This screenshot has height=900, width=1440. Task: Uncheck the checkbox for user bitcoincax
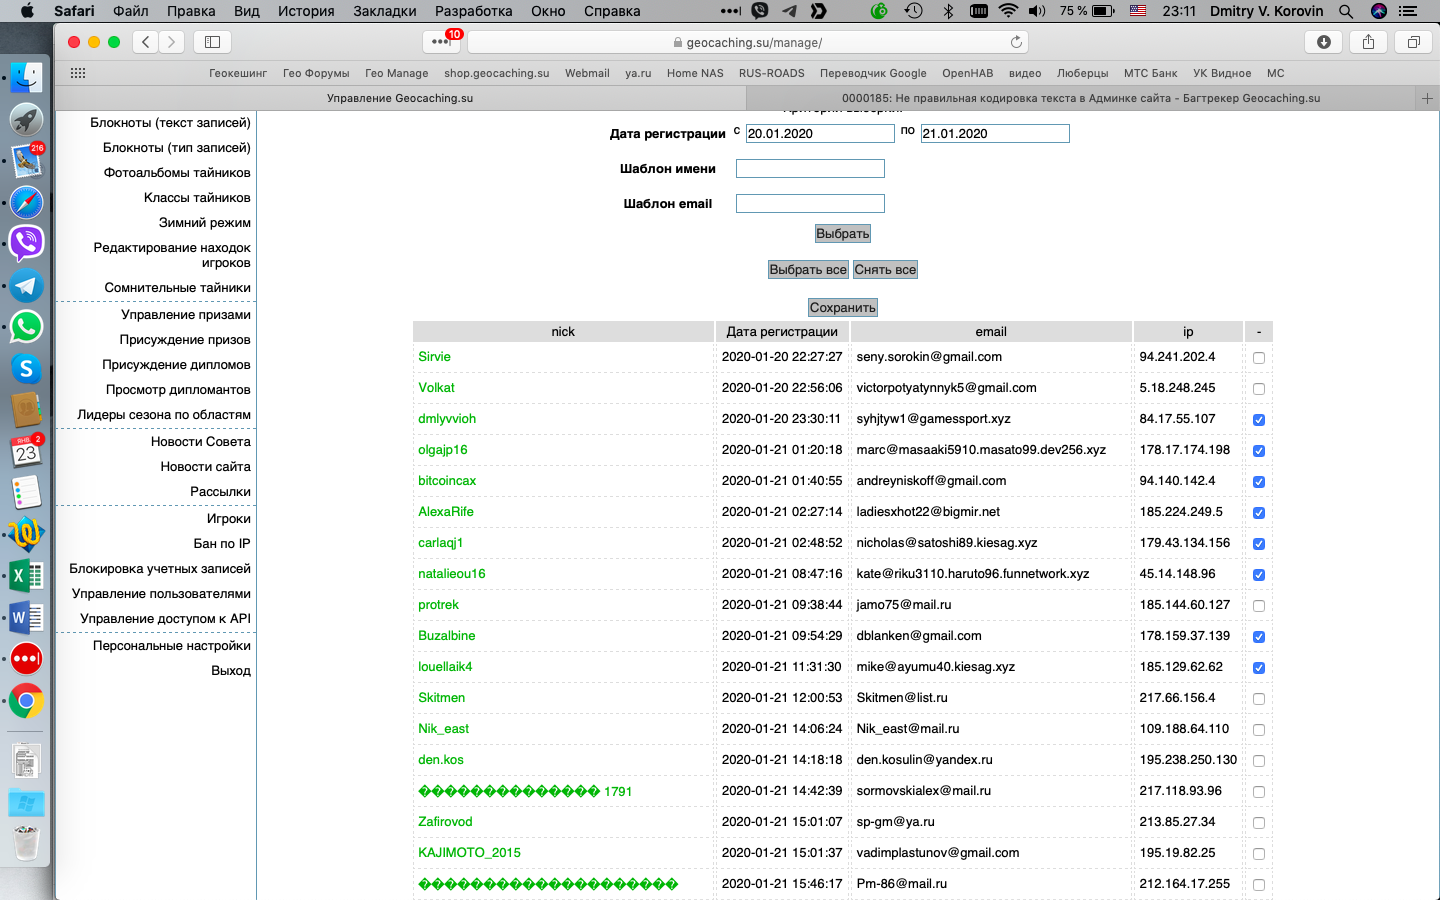tap(1258, 482)
